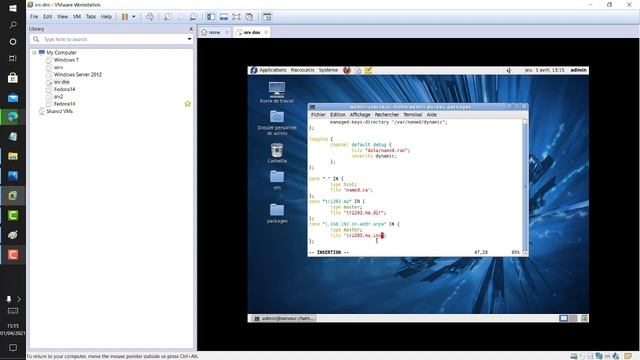Image resolution: width=640 pixels, height=360 pixels.
Task: Click the volume icon in guest panel
Action: click(x=509, y=70)
